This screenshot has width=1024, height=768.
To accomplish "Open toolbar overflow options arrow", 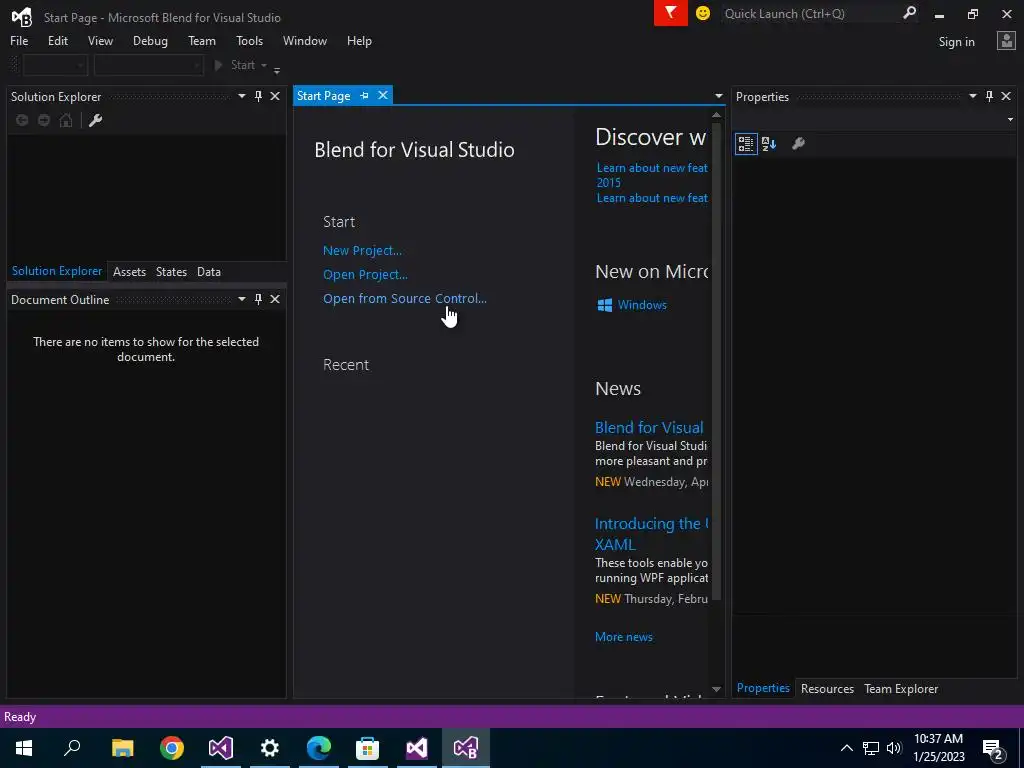I will tap(277, 69).
